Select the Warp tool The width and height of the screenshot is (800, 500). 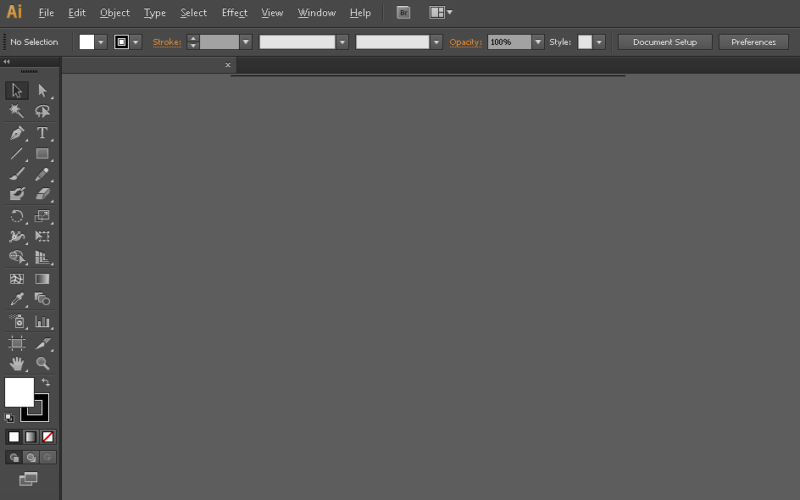[x=17, y=236]
